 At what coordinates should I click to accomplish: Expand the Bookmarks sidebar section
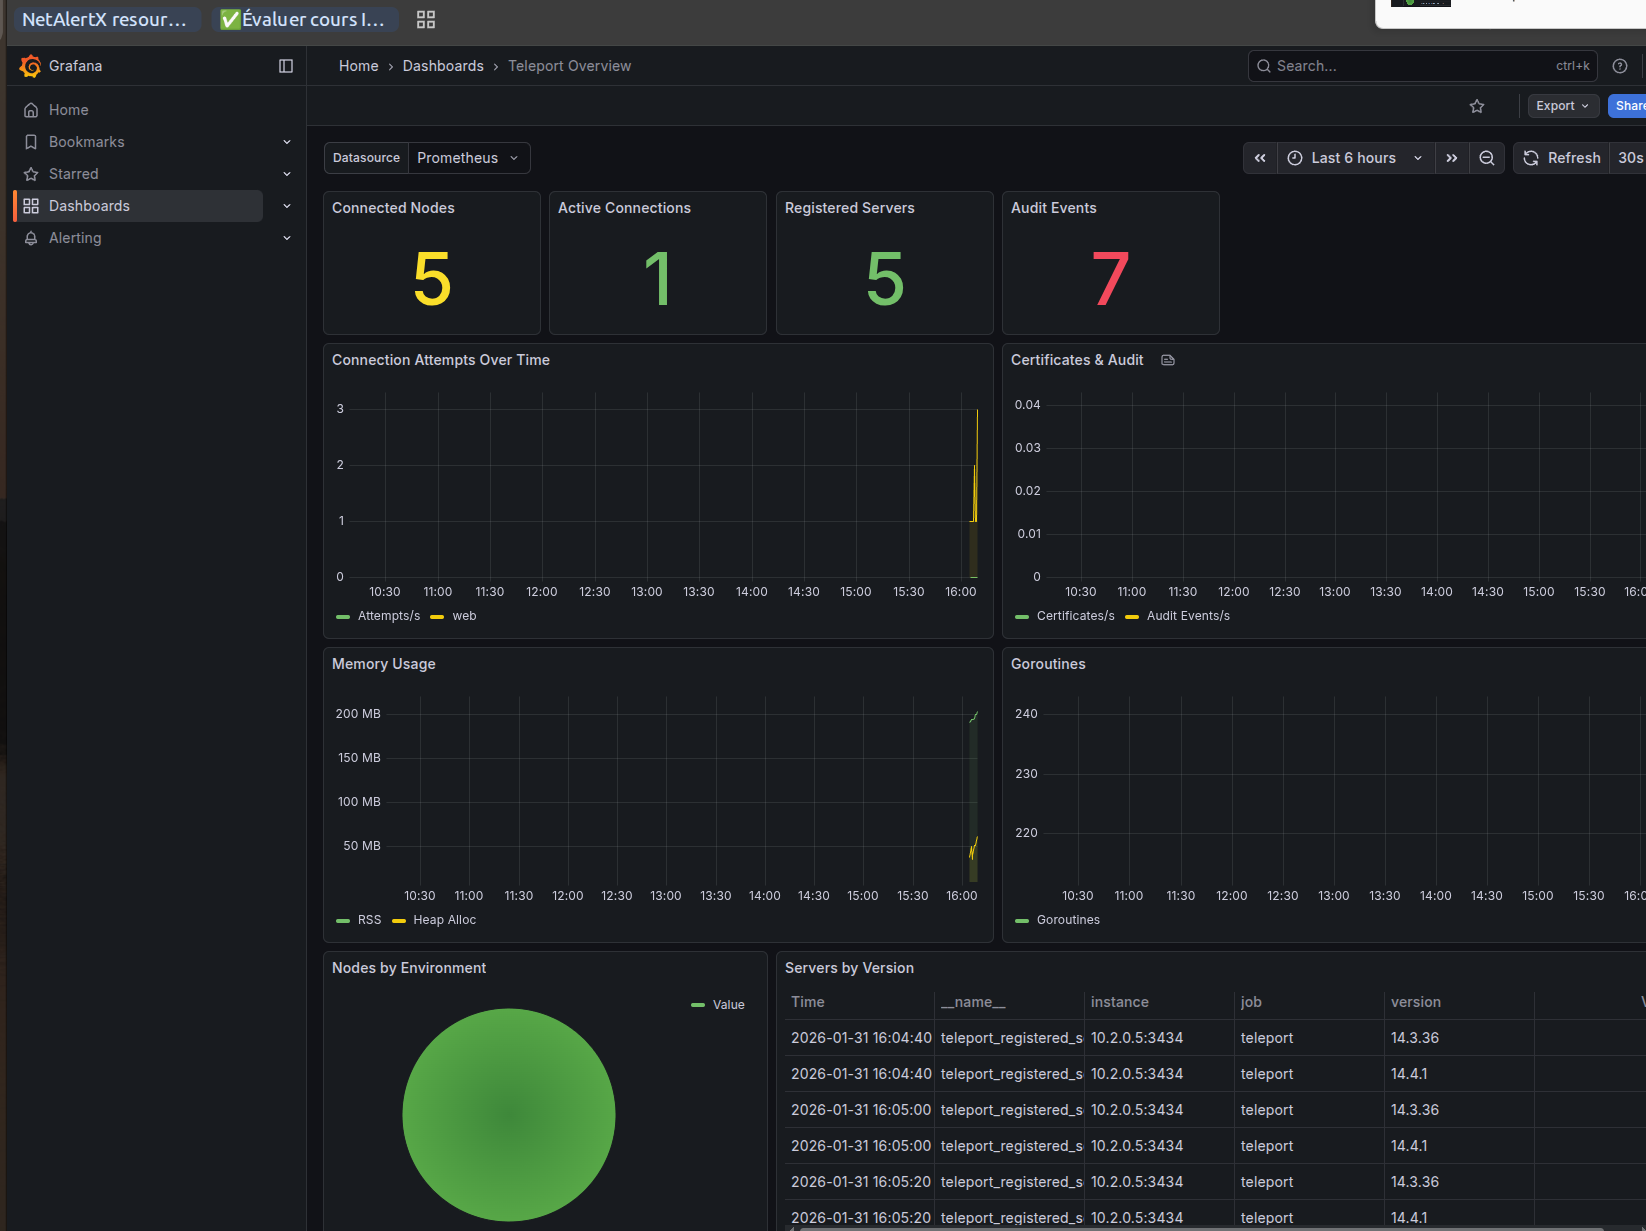pos(287,142)
